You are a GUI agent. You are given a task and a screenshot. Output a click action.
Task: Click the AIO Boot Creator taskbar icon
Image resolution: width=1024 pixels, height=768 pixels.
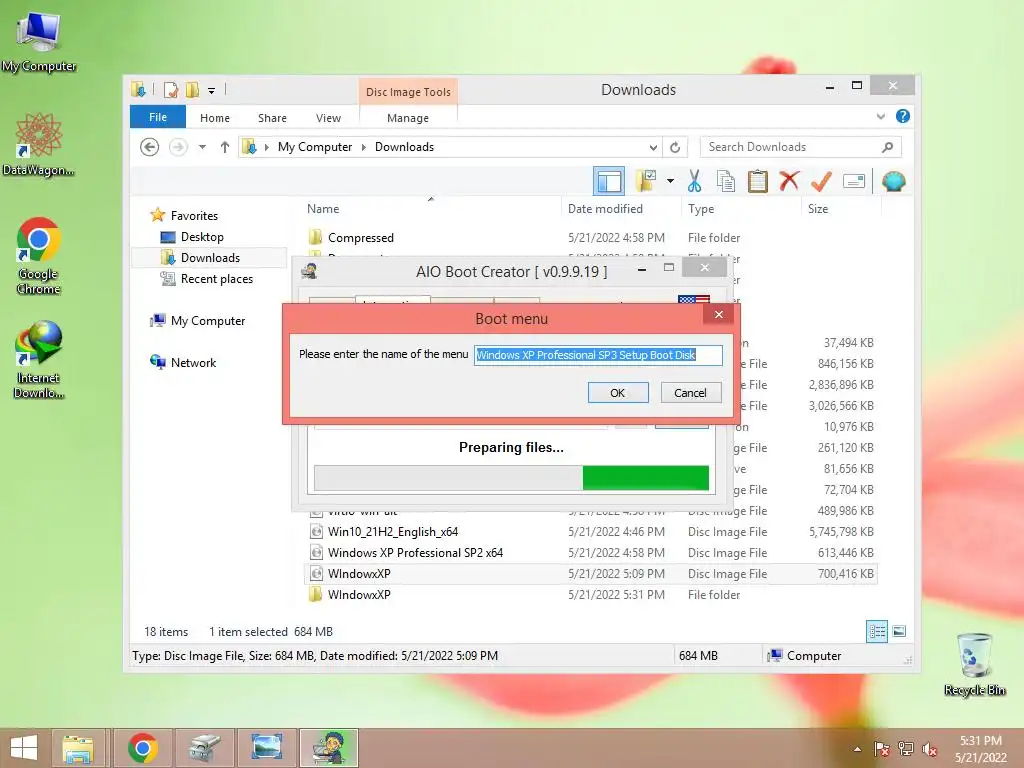pyautogui.click(x=328, y=748)
